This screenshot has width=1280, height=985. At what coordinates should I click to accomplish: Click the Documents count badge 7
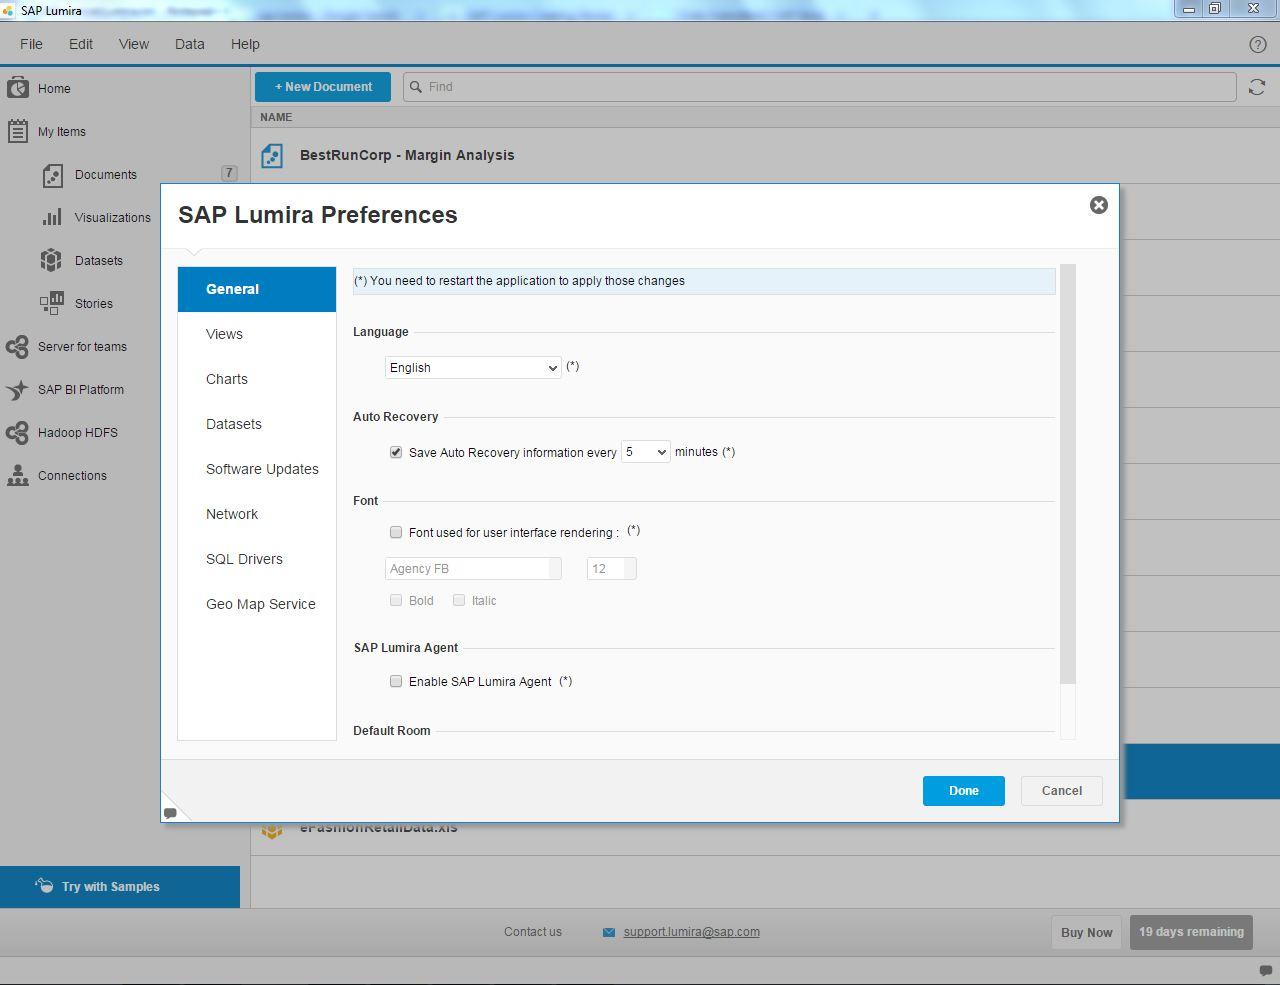[x=229, y=173]
